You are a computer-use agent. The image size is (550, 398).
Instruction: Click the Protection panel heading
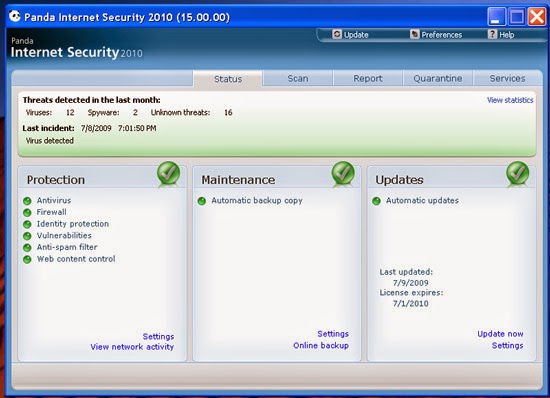point(56,180)
